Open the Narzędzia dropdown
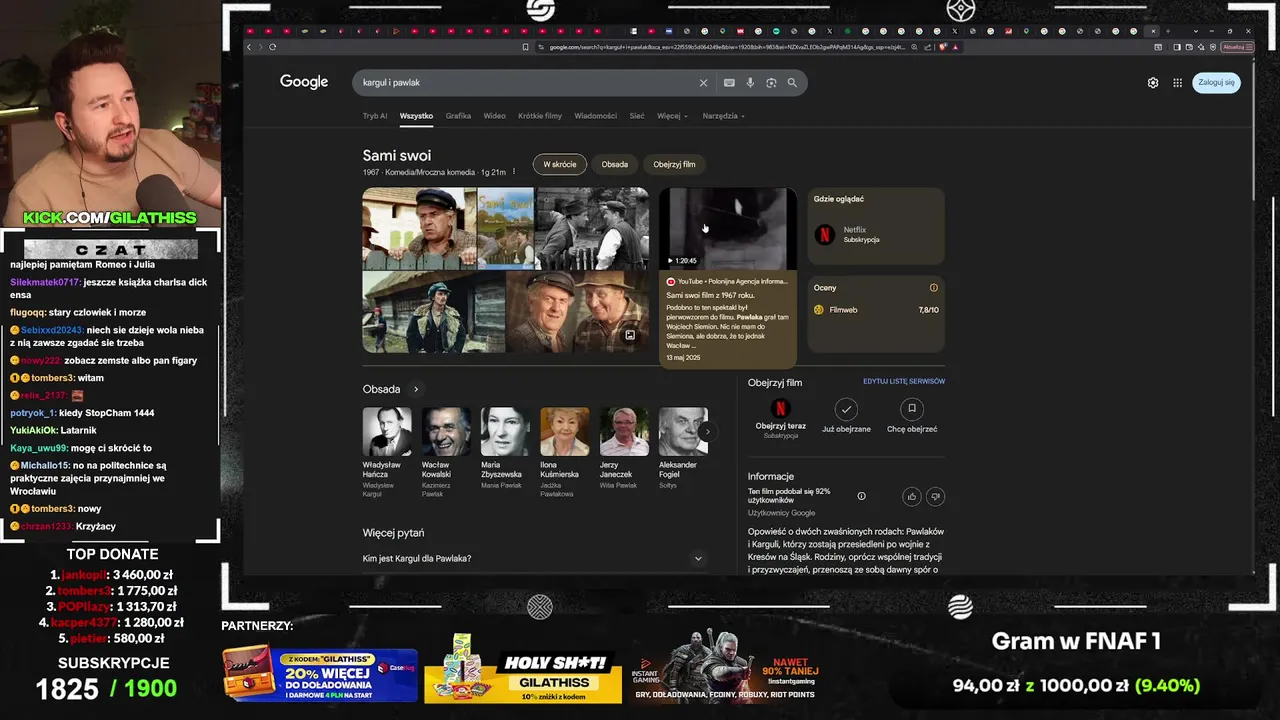Image resolution: width=1280 pixels, height=720 pixels. pyautogui.click(x=723, y=116)
